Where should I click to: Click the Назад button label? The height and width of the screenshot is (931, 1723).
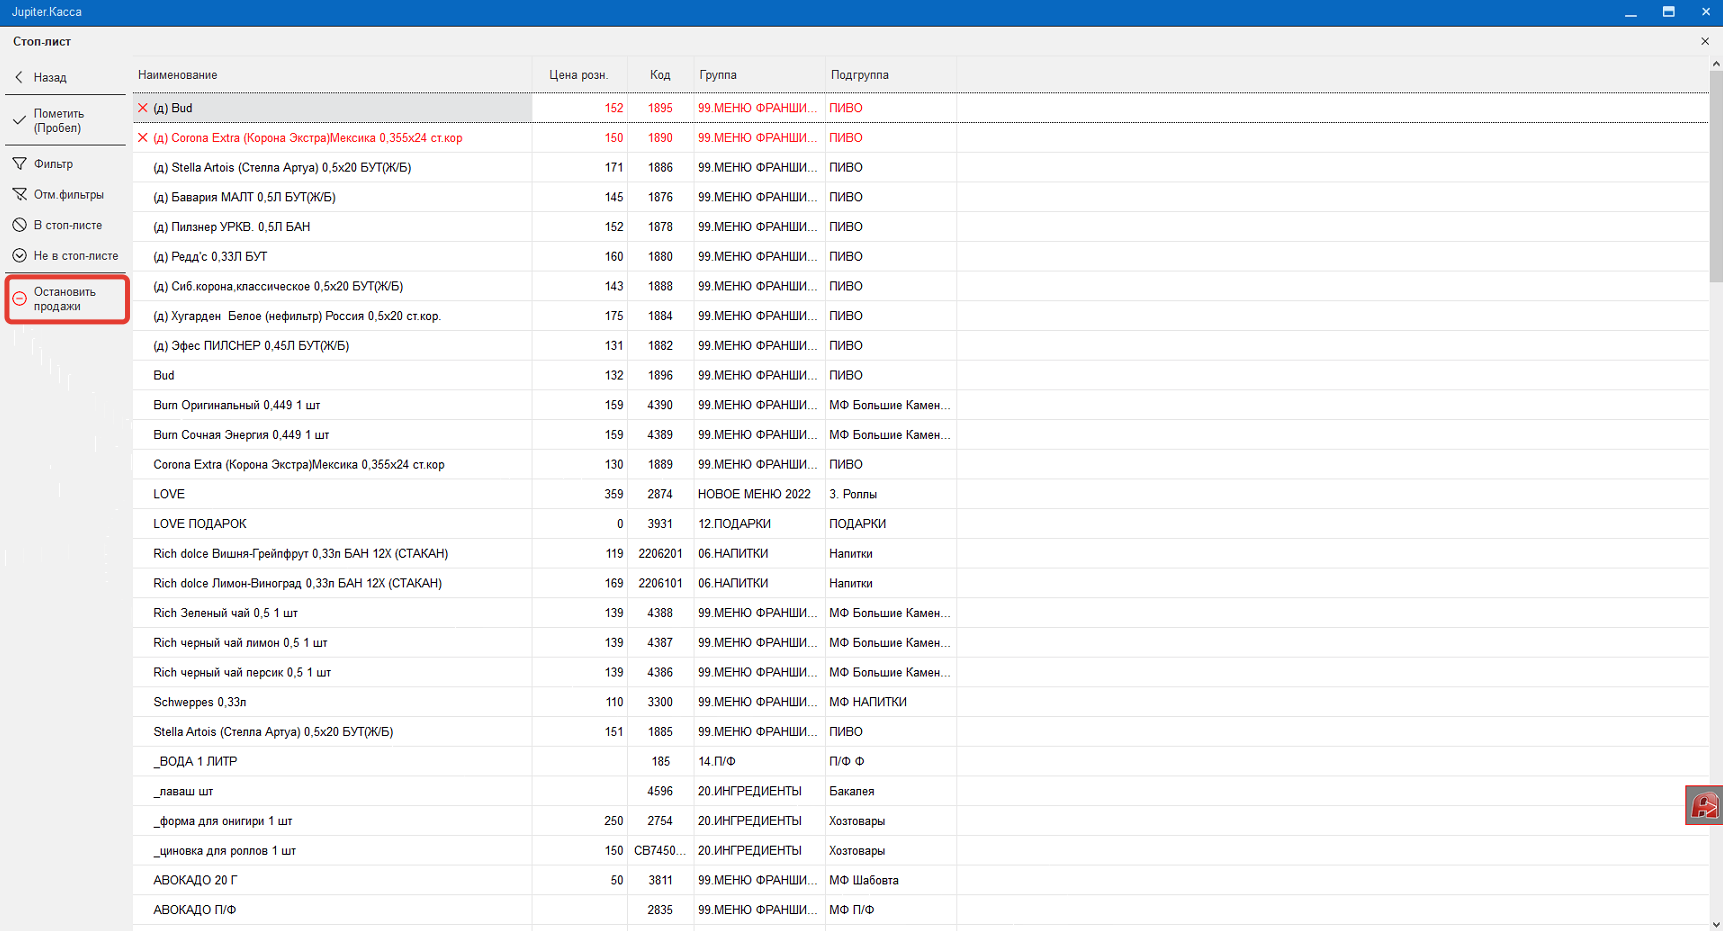pos(50,77)
